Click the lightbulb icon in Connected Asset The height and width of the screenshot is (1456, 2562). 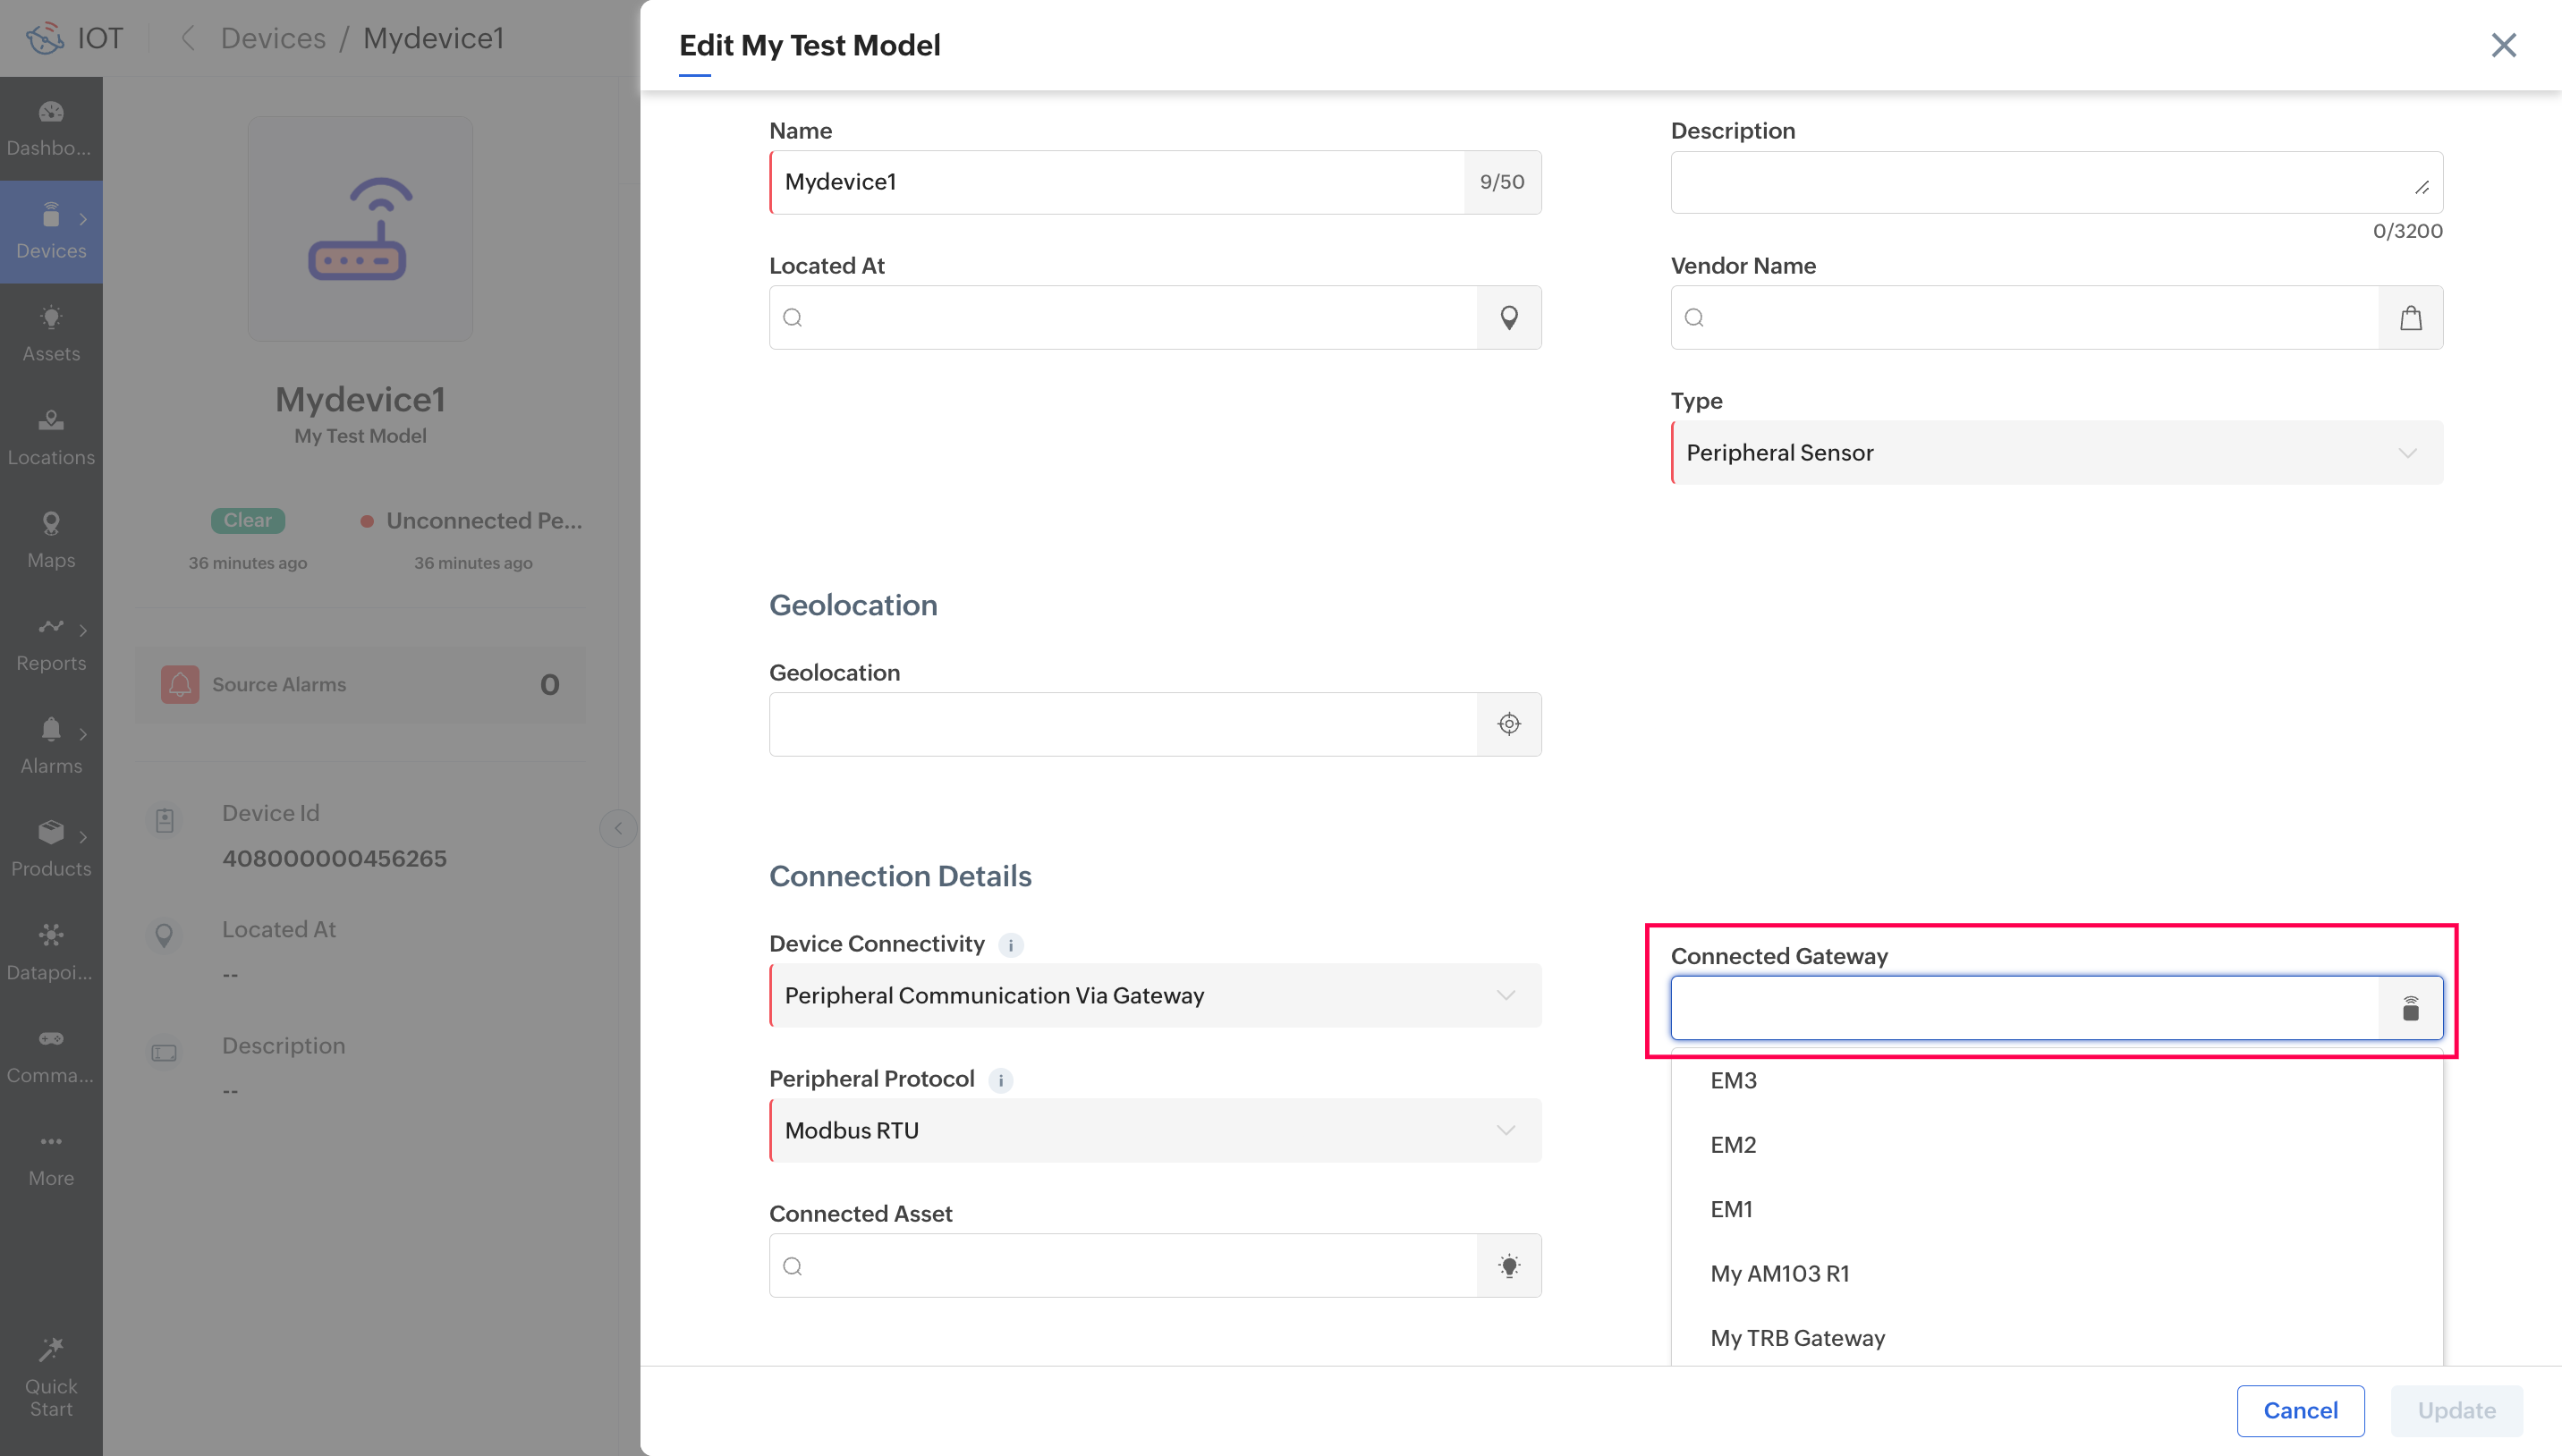click(x=1508, y=1266)
